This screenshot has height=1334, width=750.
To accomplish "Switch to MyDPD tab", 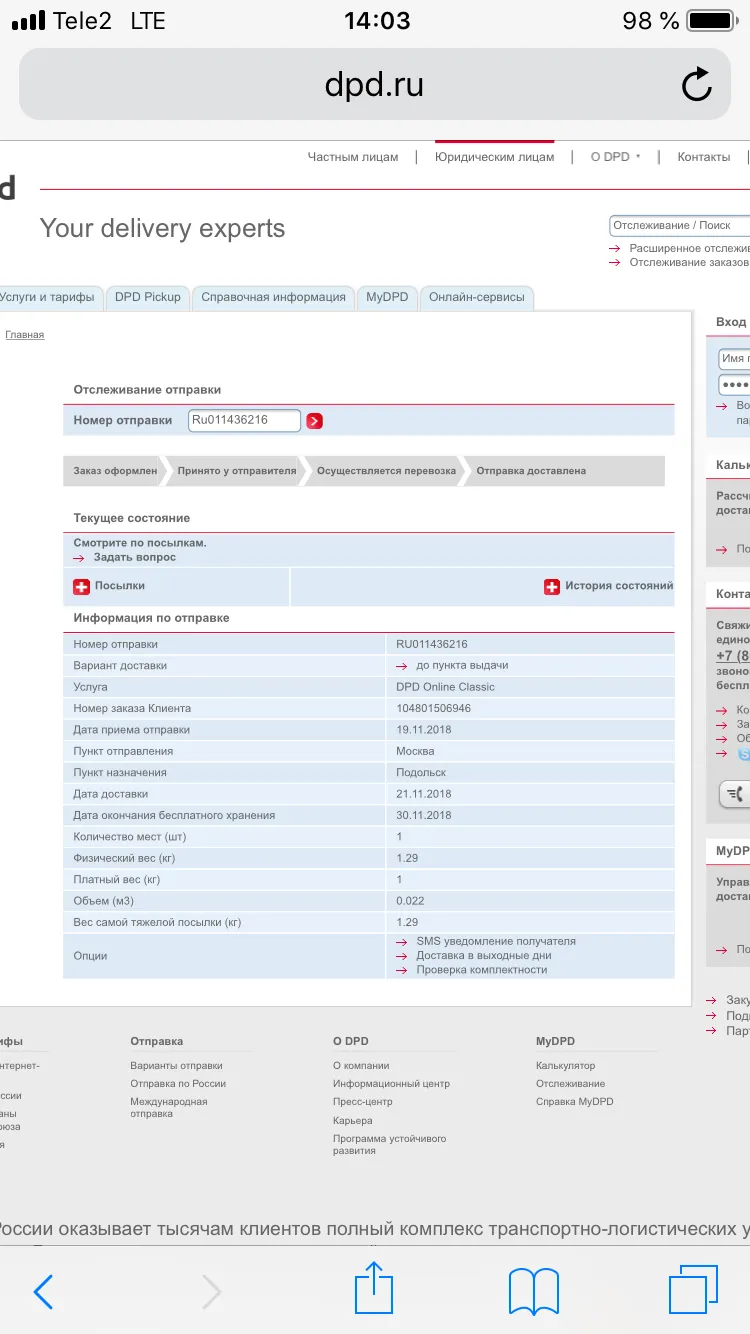I will (x=387, y=297).
